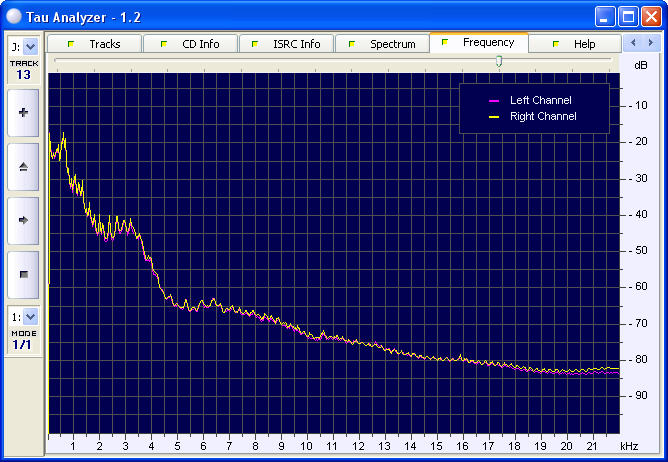Maximize the Tau Analyzer window

pyautogui.click(x=628, y=17)
